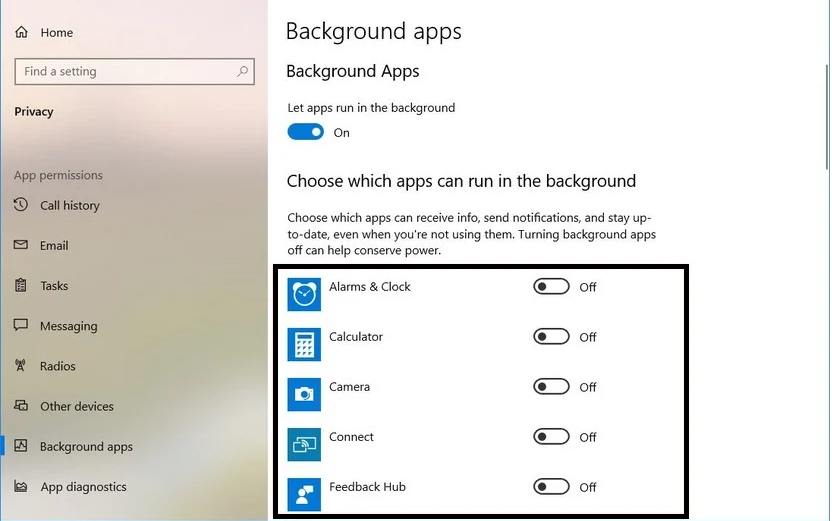
Task: Click the App permissions section label
Action: [x=58, y=175]
